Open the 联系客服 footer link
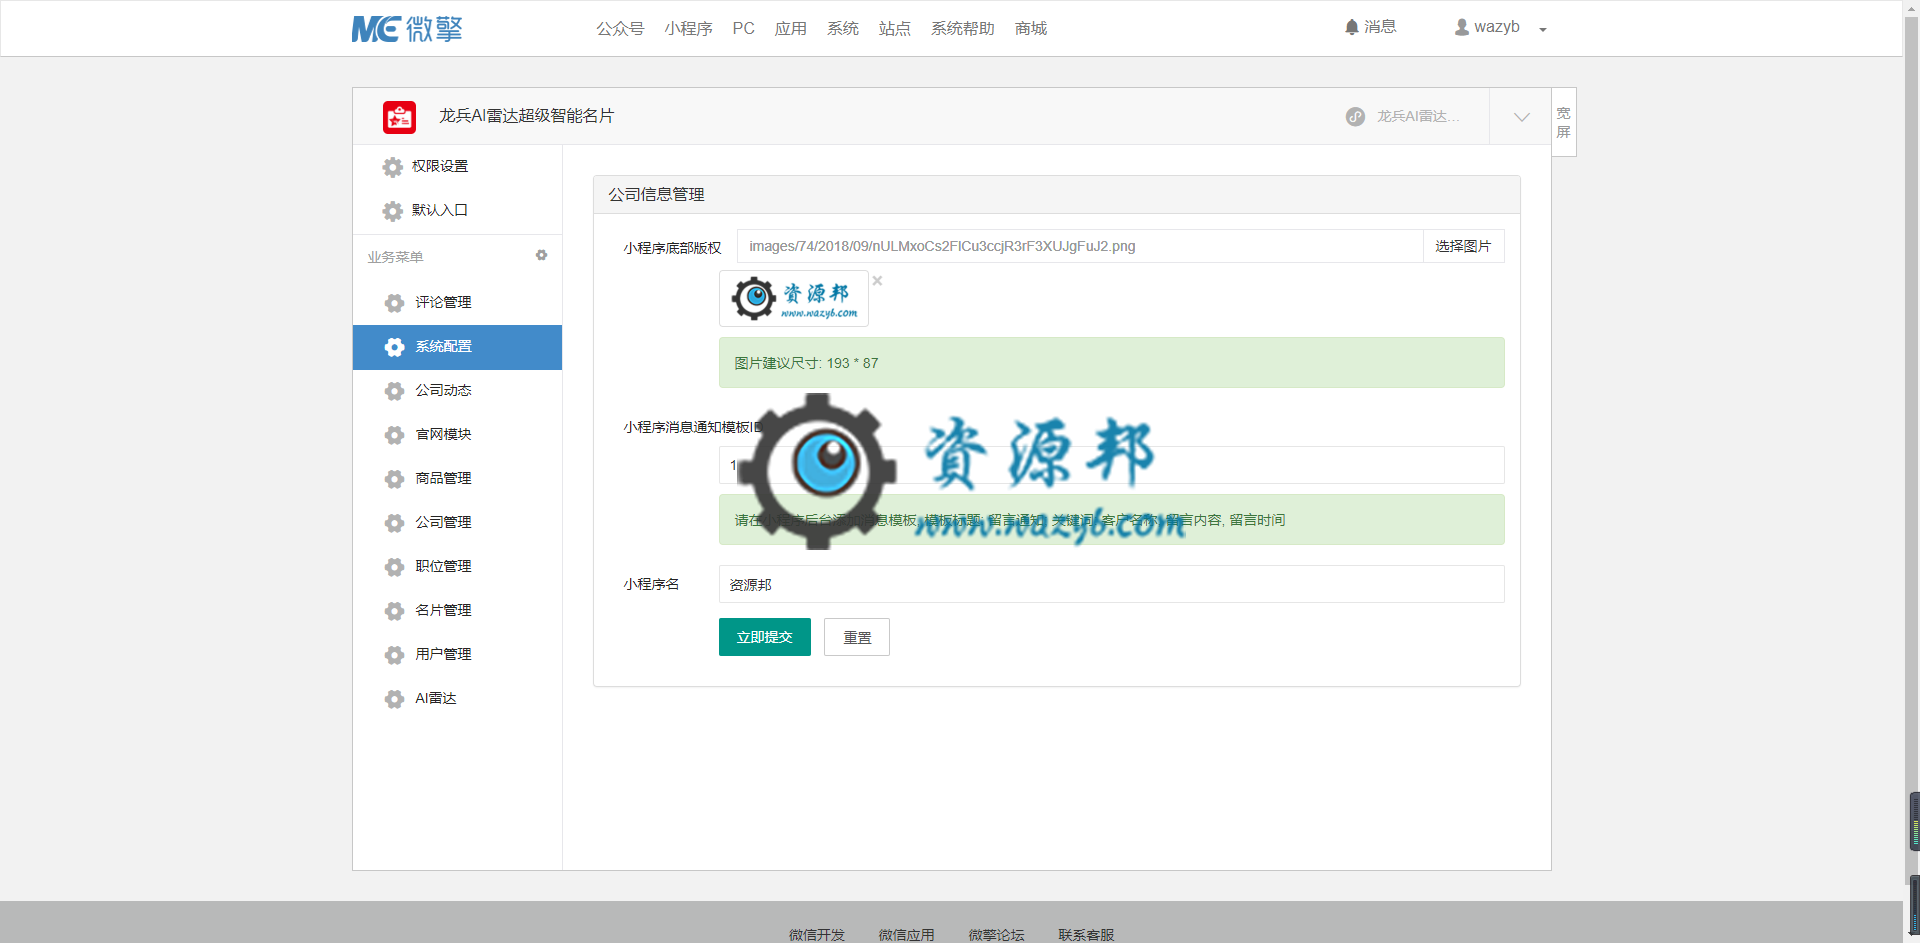This screenshot has width=1920, height=943. (1087, 935)
